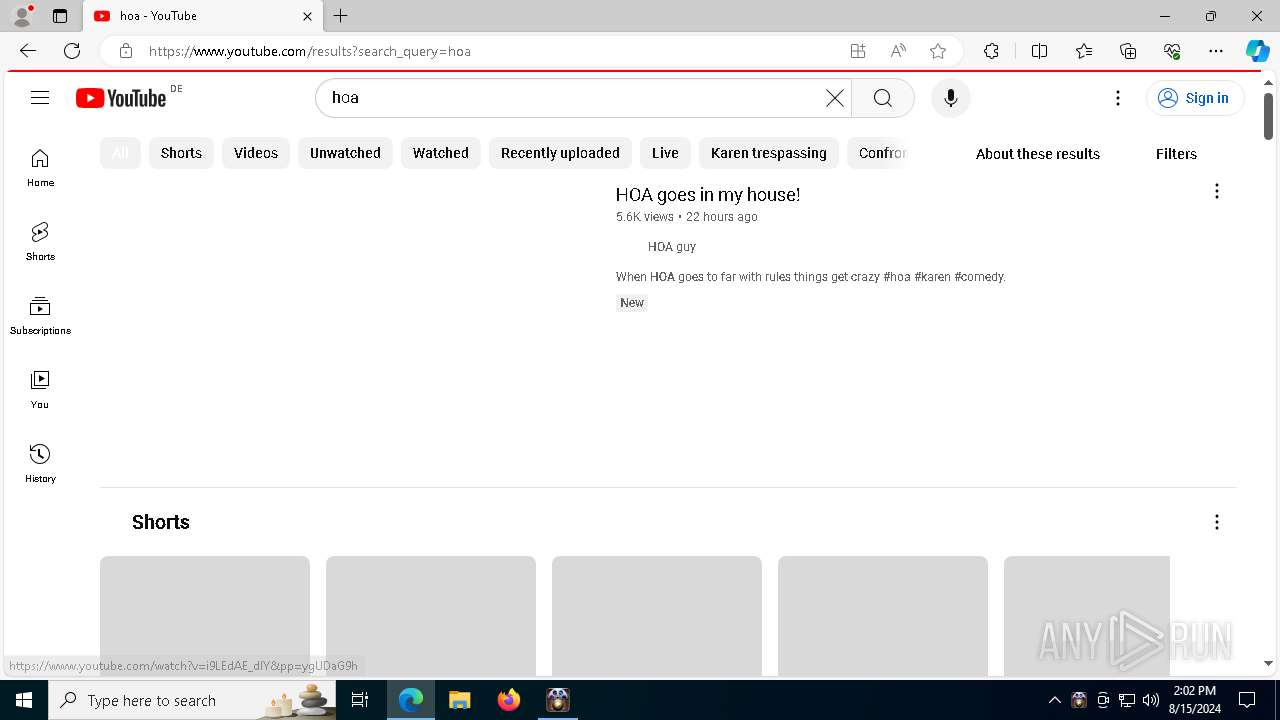Viewport: 1280px width, 720px height.
Task: Click the browser address bar URL
Action: [x=310, y=51]
